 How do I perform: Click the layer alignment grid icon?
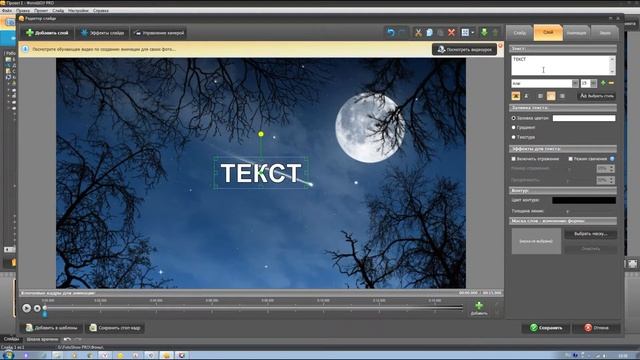[465, 33]
